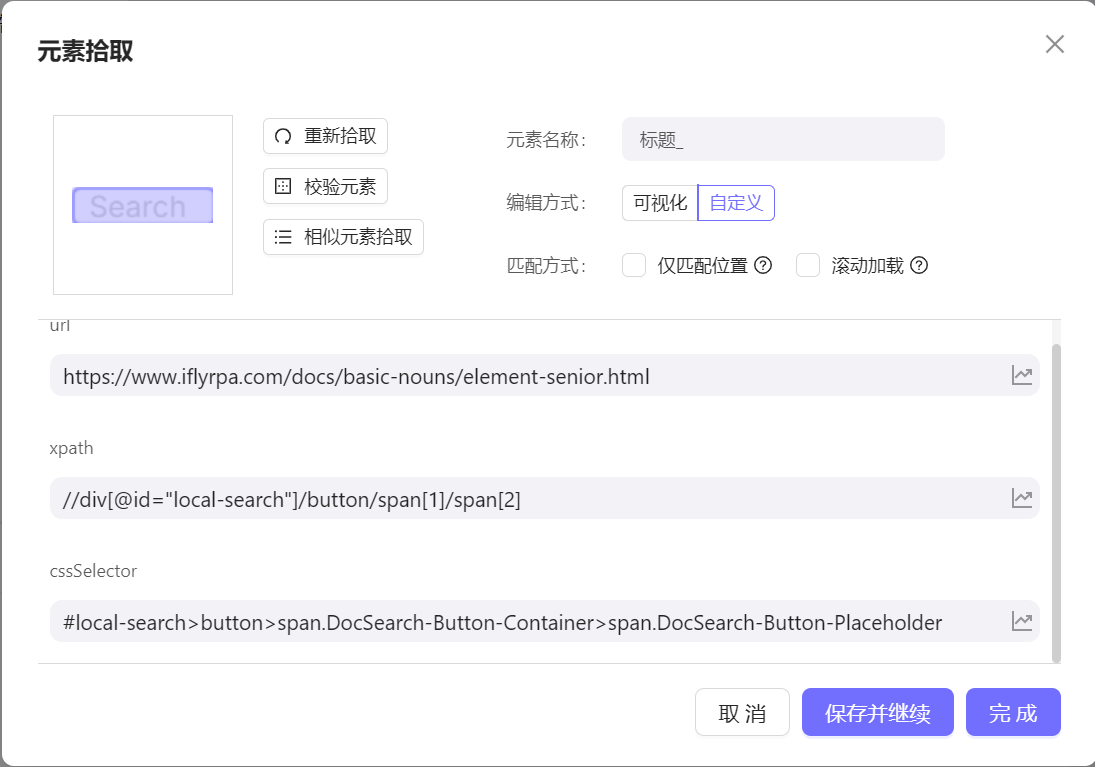
Task: Click help icon beside 仅匹配位置
Action: [763, 265]
